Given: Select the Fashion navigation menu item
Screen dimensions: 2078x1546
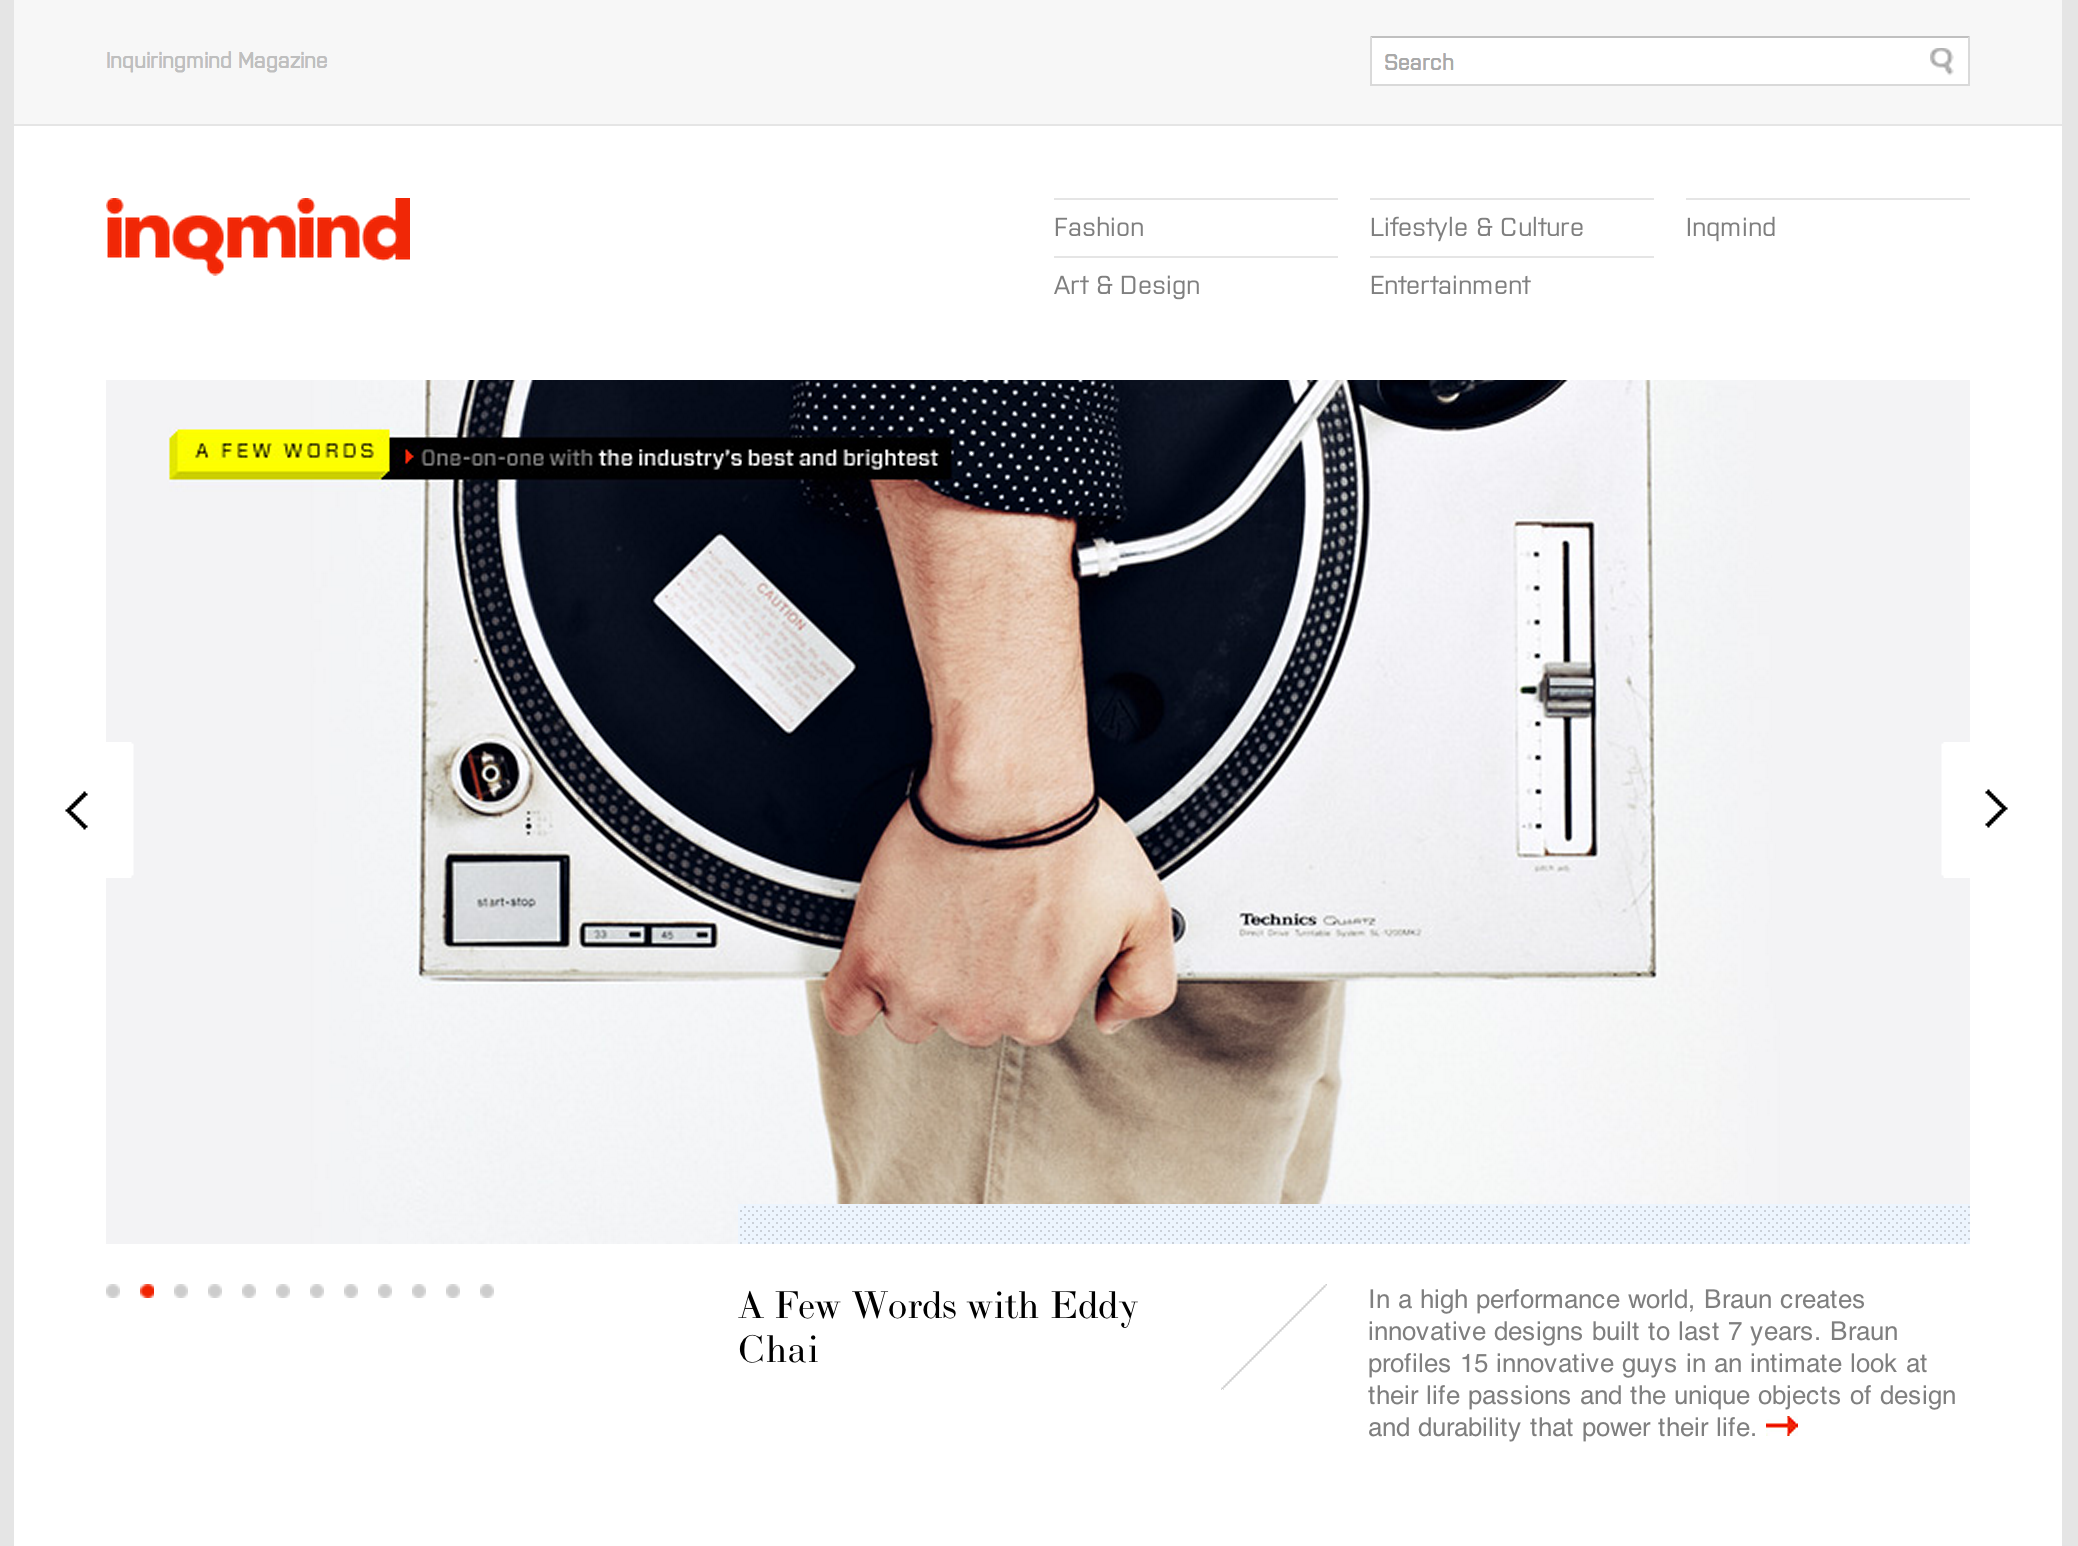Looking at the screenshot, I should click(x=1097, y=227).
